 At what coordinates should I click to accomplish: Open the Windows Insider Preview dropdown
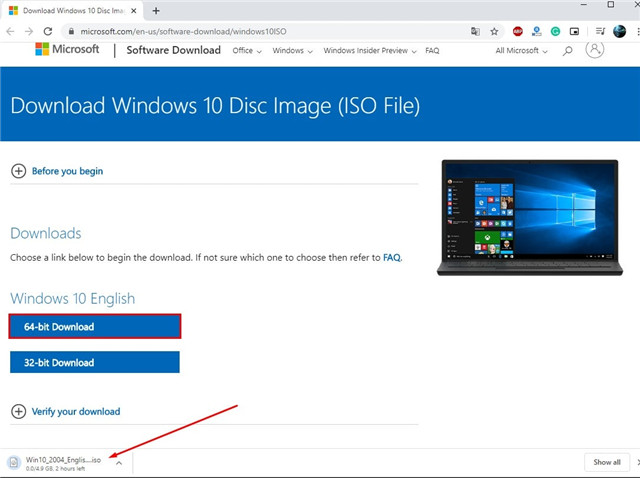370,51
